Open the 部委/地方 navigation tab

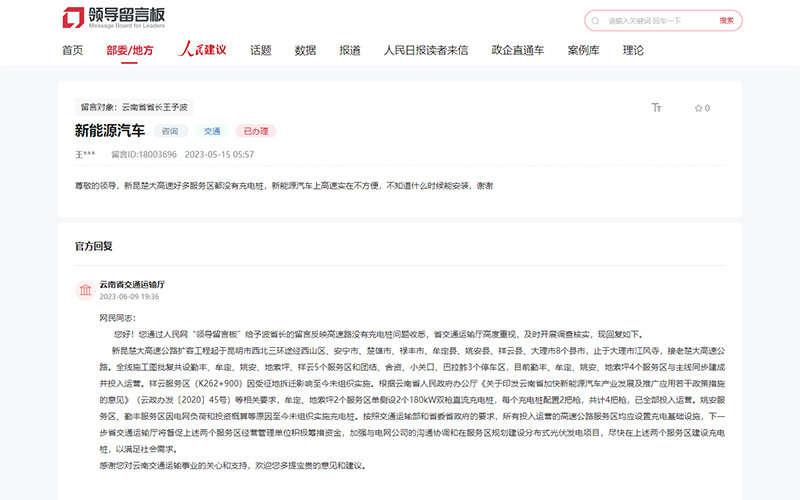pyautogui.click(x=130, y=50)
